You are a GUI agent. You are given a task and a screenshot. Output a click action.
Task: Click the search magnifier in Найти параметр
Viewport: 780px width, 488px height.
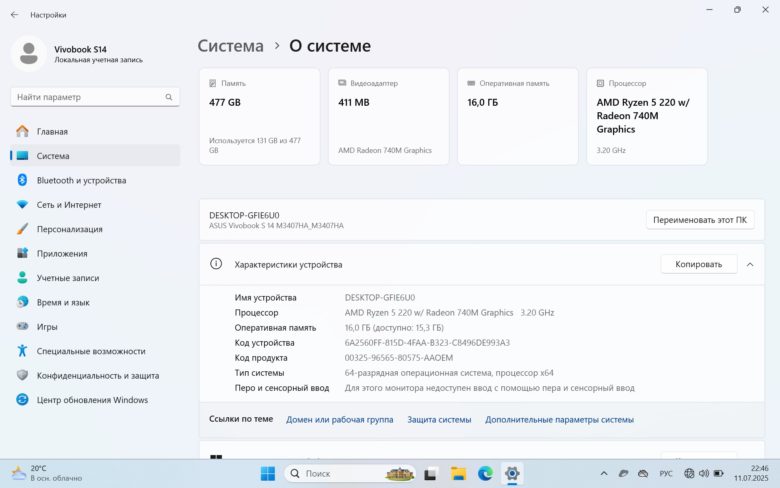point(169,97)
